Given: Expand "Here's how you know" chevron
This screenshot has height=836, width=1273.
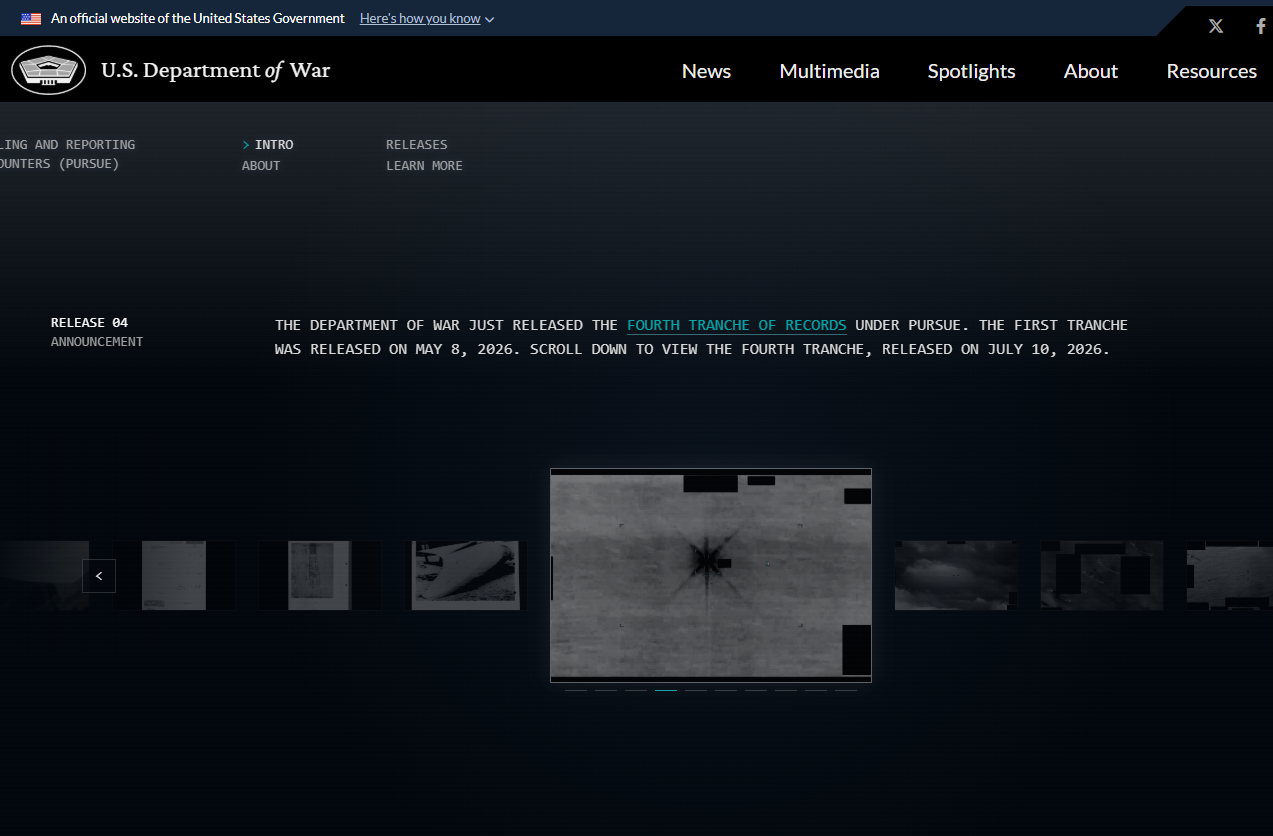Looking at the screenshot, I should [x=489, y=20].
